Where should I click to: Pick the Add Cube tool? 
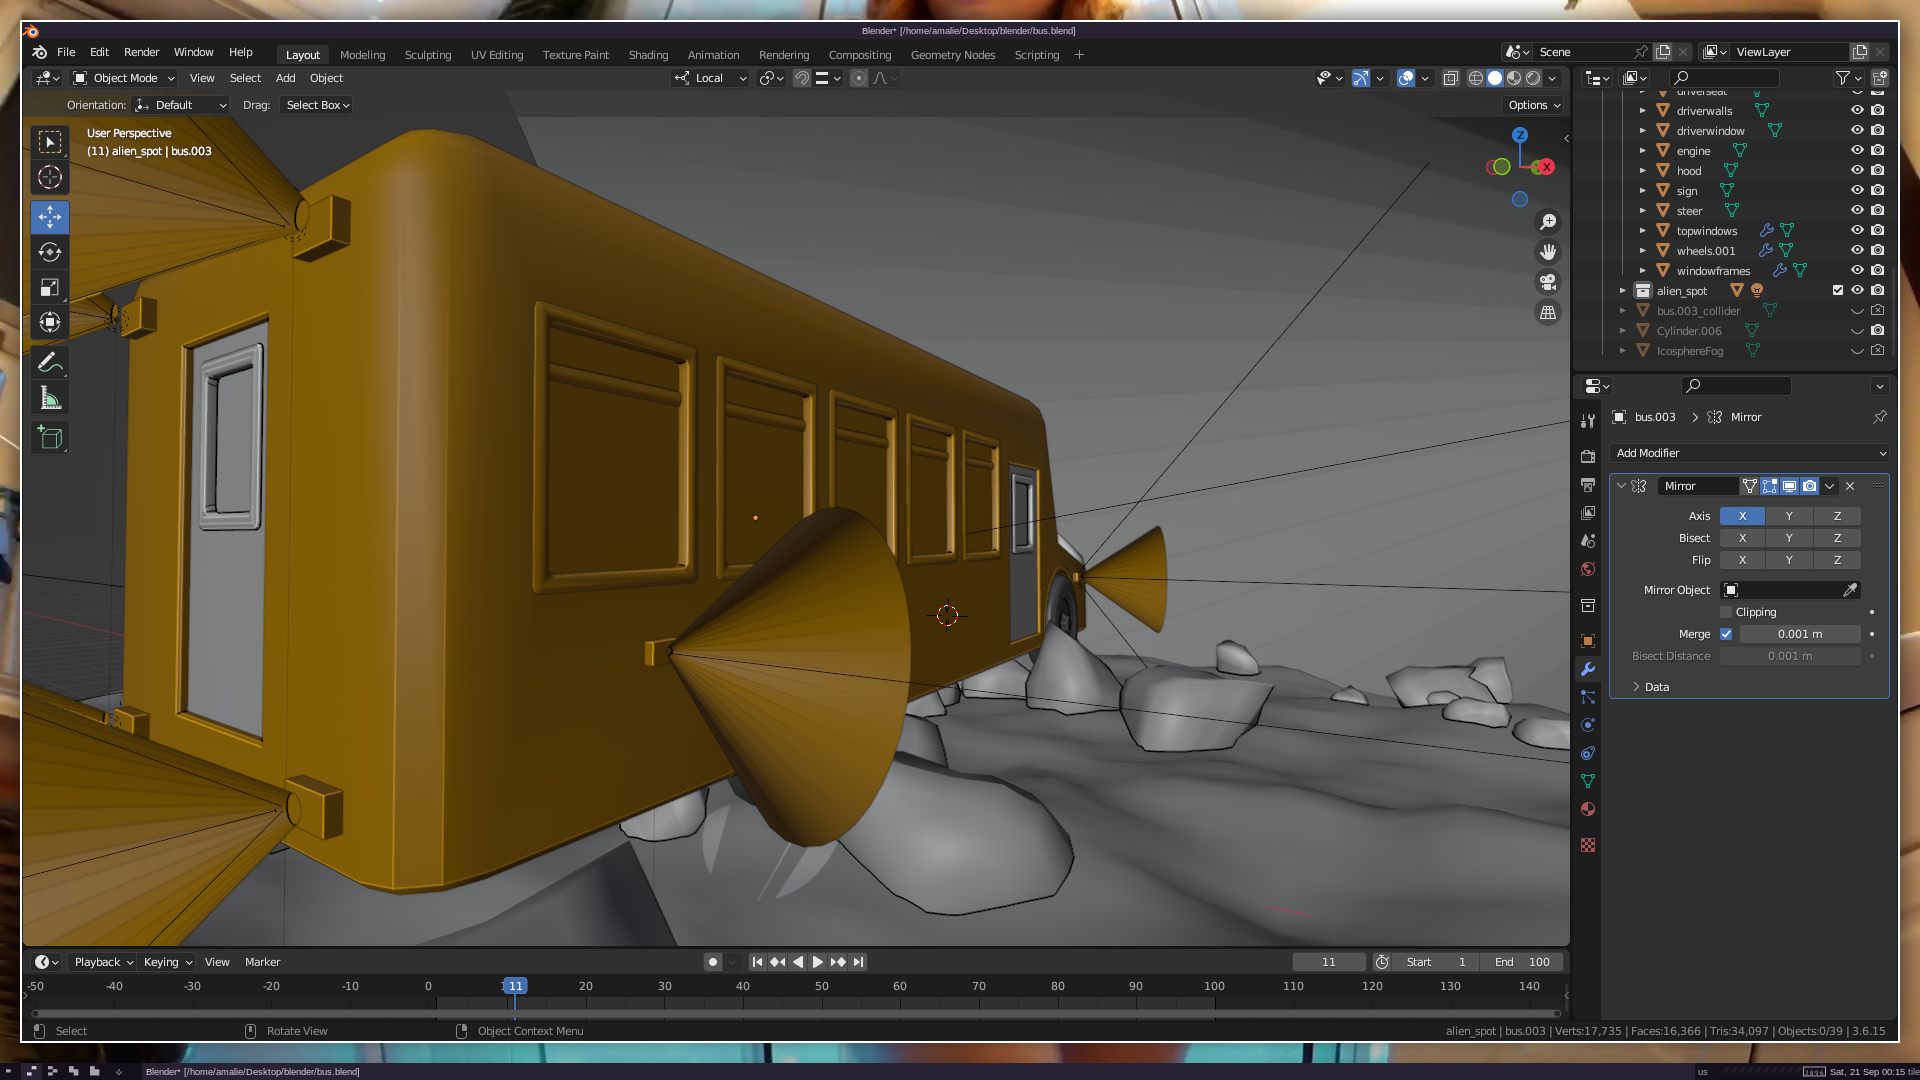click(x=50, y=438)
